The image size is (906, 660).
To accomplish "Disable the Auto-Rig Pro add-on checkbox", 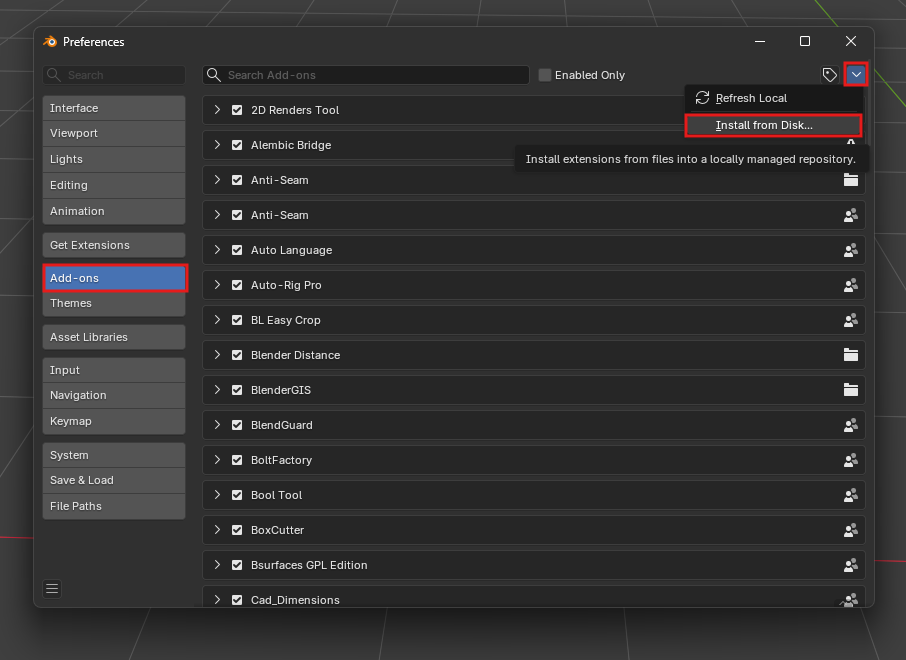I will click(x=237, y=285).
